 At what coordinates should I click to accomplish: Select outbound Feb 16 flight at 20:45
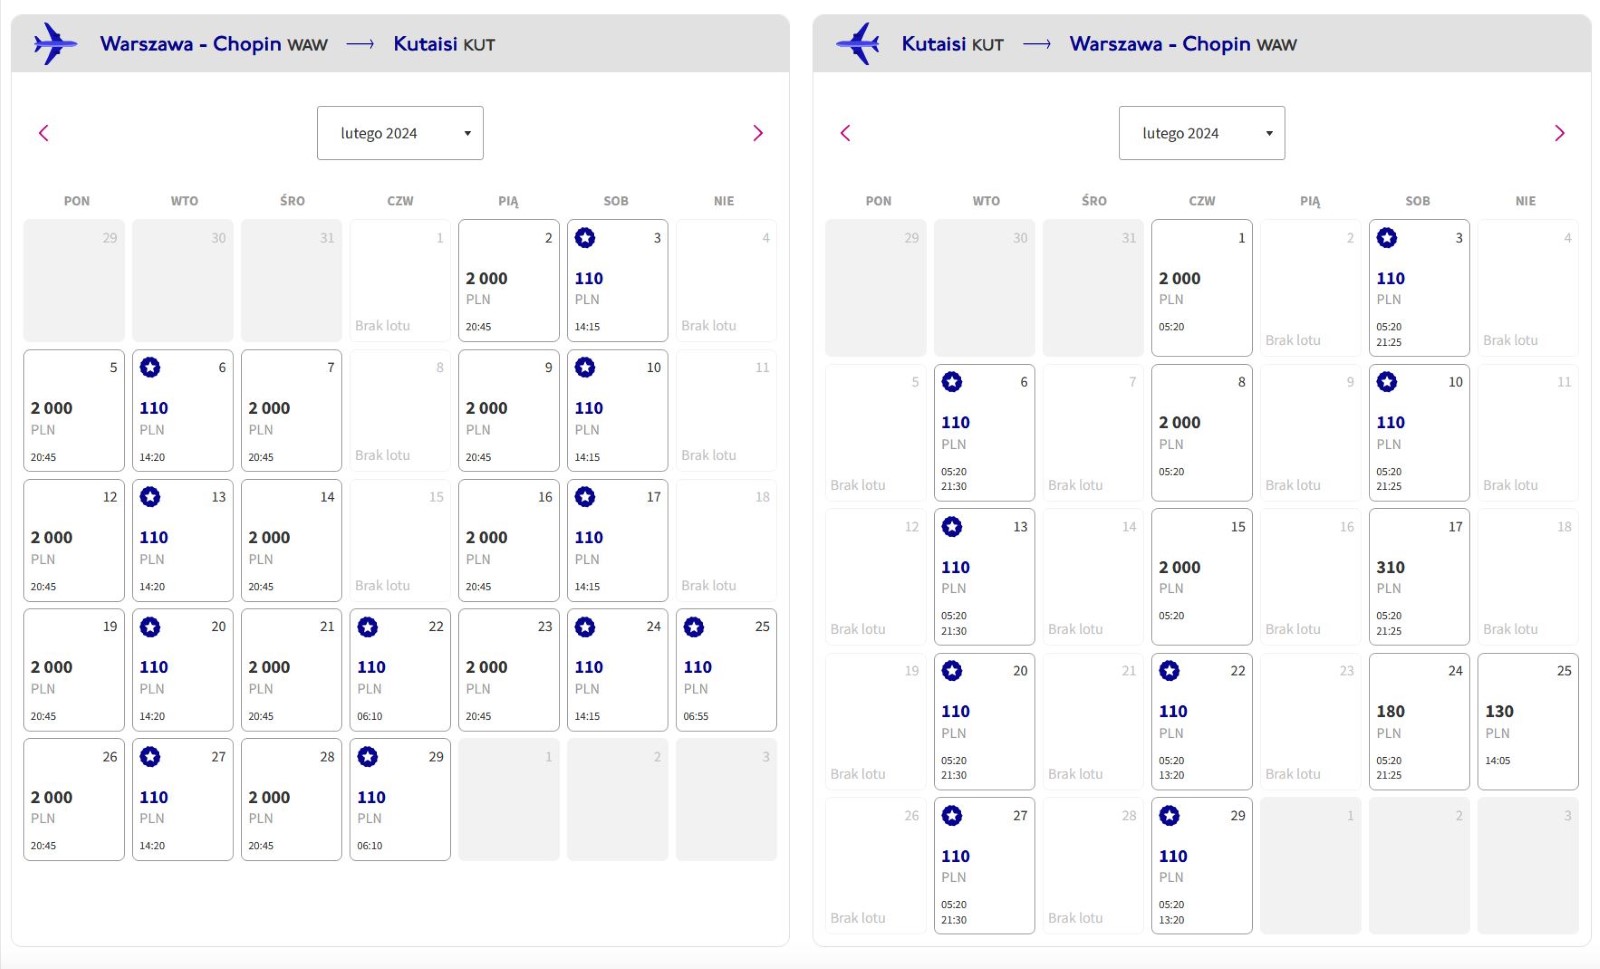[x=509, y=540]
